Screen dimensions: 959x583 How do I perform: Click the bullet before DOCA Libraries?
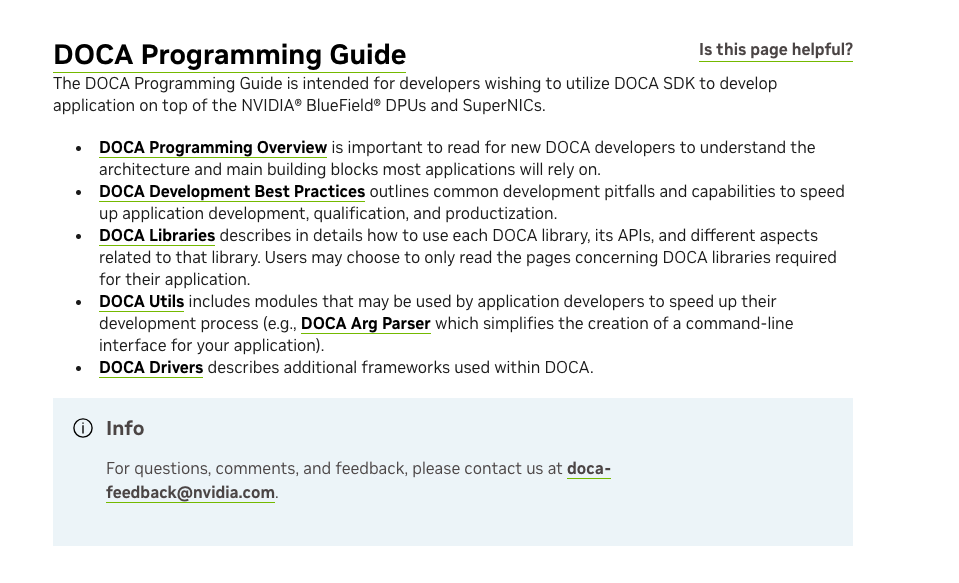79,237
